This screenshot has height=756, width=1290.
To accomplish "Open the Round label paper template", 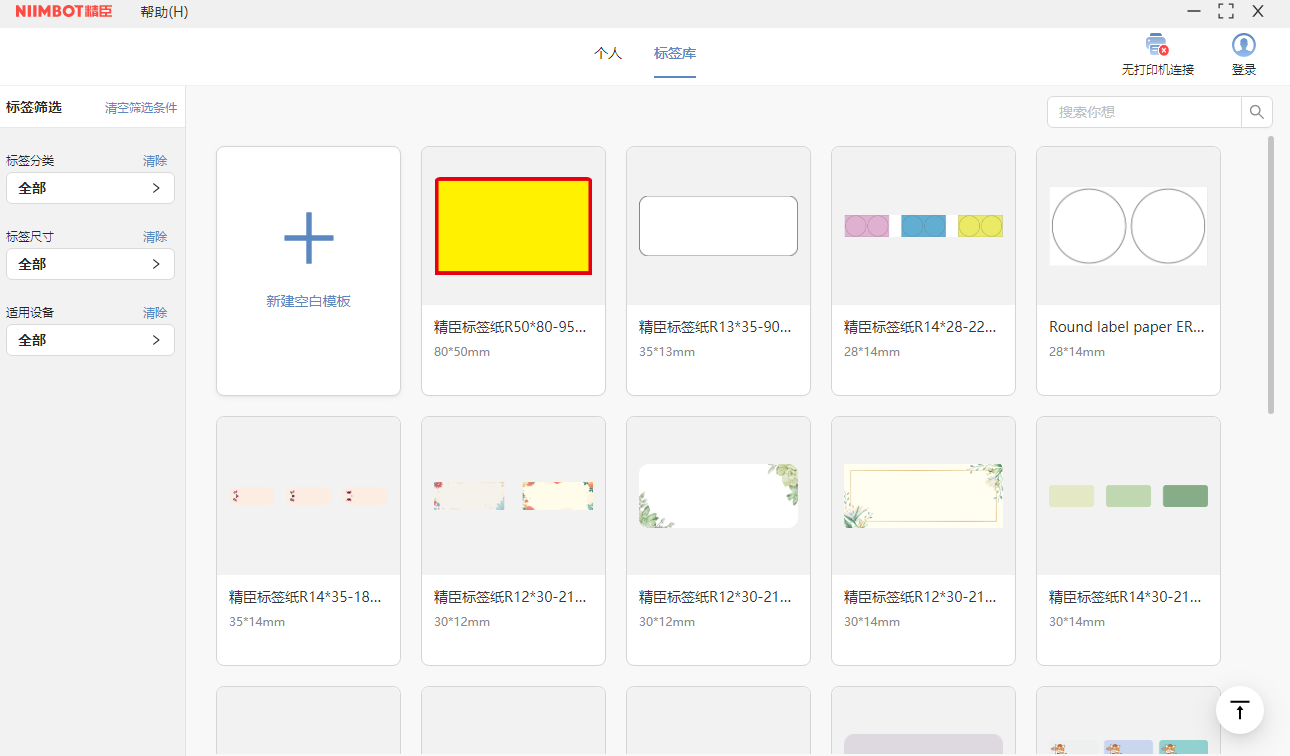I will (1128, 226).
